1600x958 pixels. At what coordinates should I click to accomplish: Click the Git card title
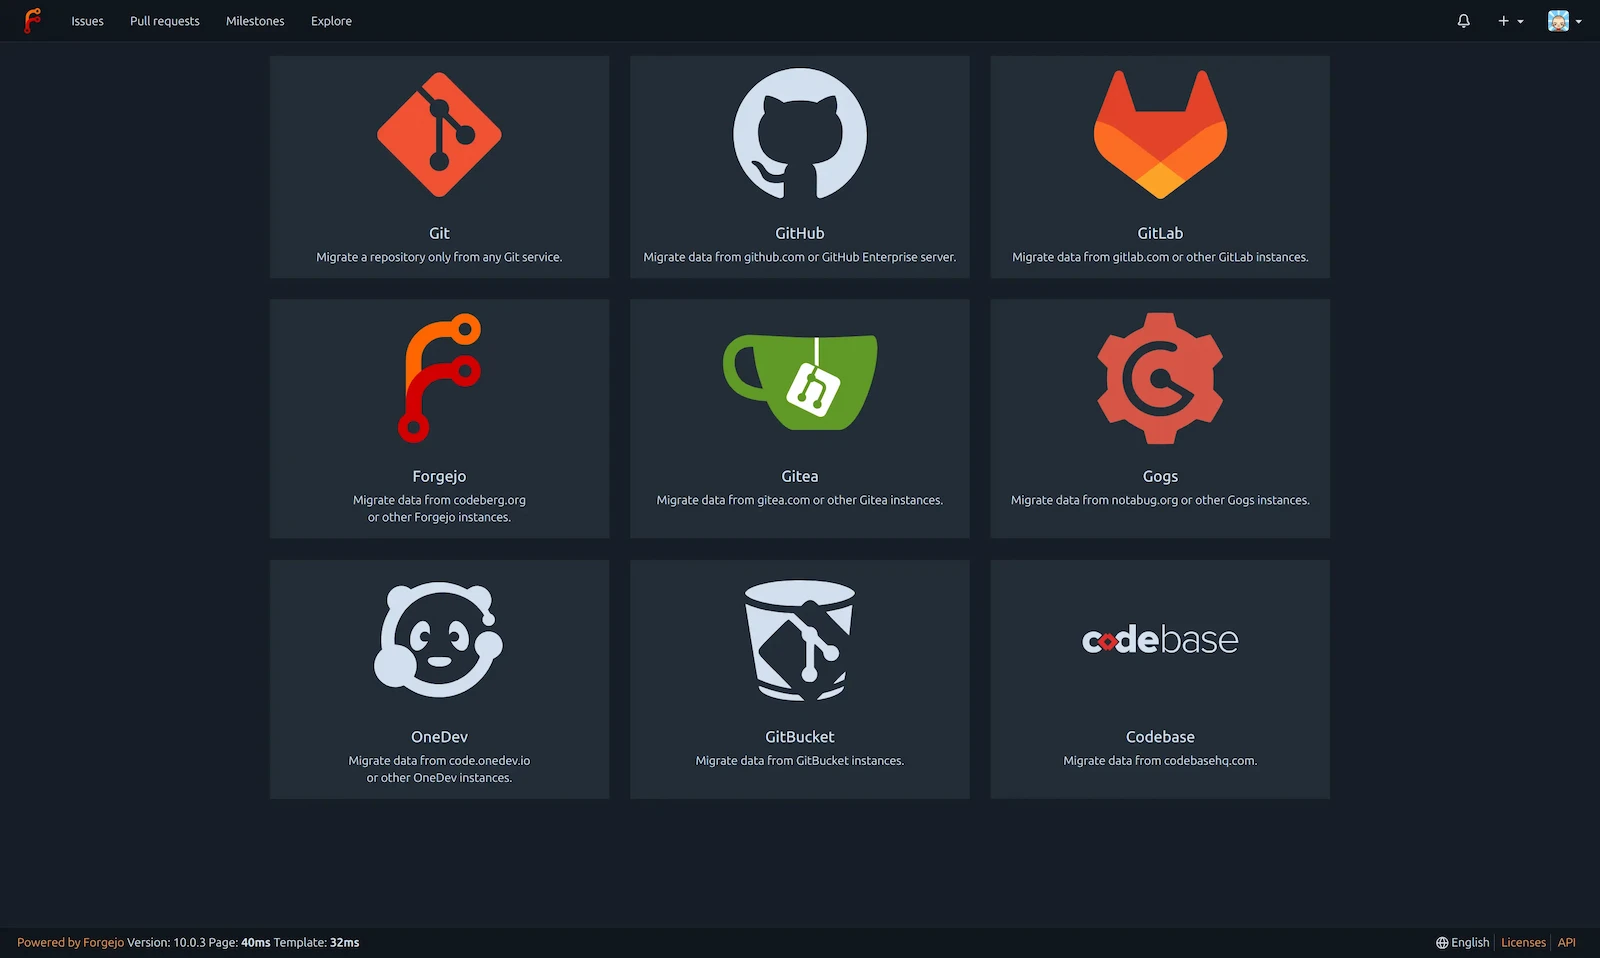coord(439,233)
